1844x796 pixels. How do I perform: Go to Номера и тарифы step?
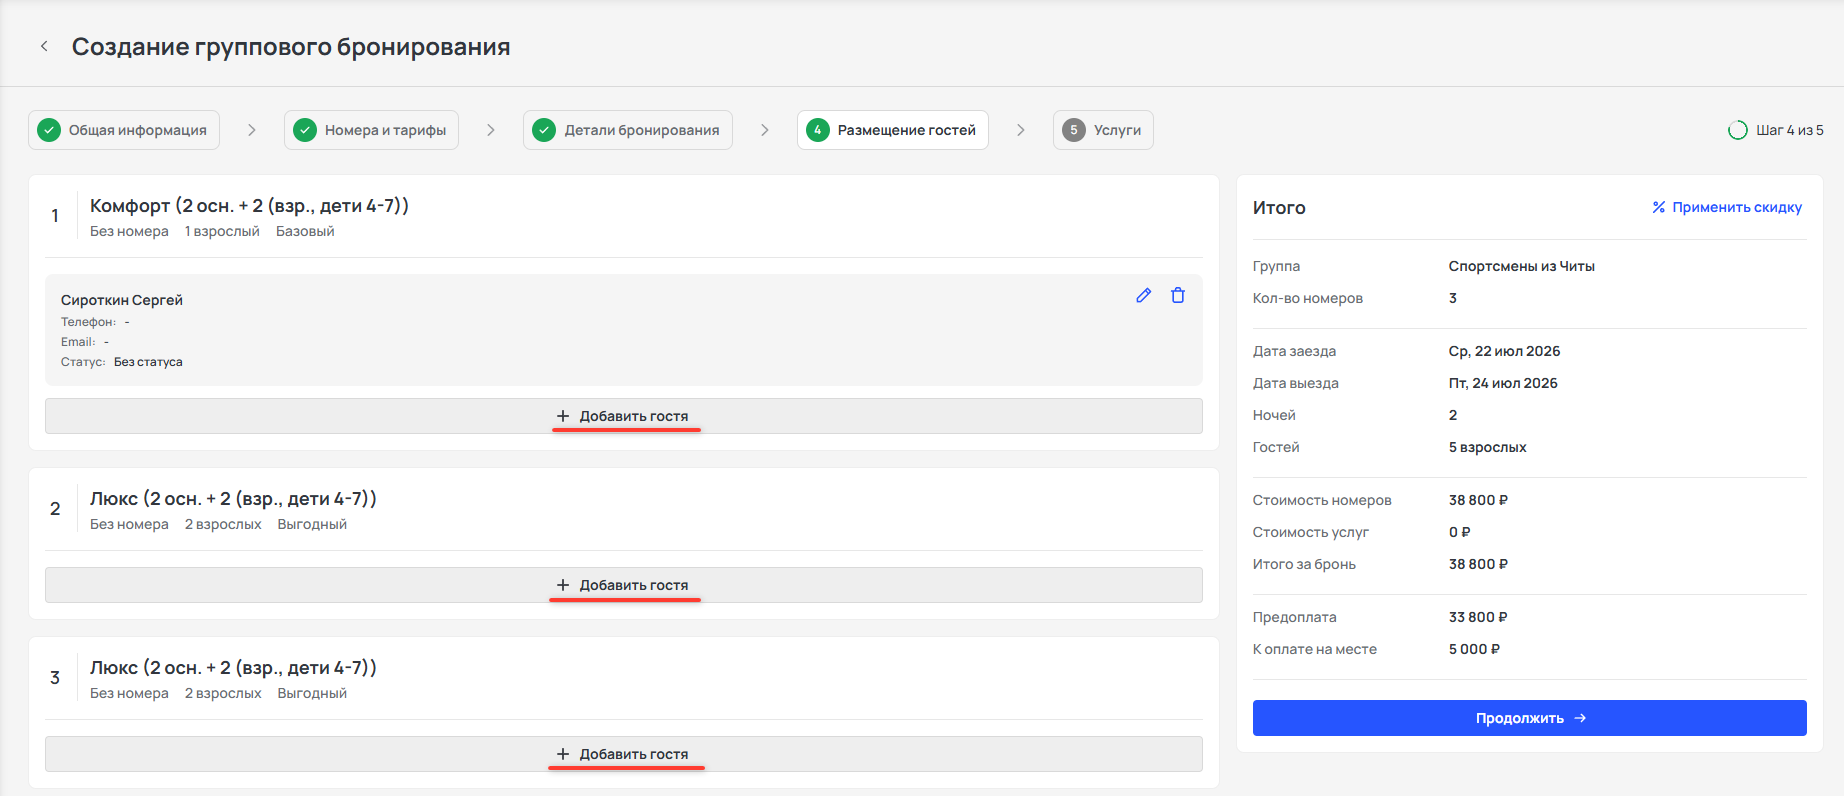pos(371,130)
